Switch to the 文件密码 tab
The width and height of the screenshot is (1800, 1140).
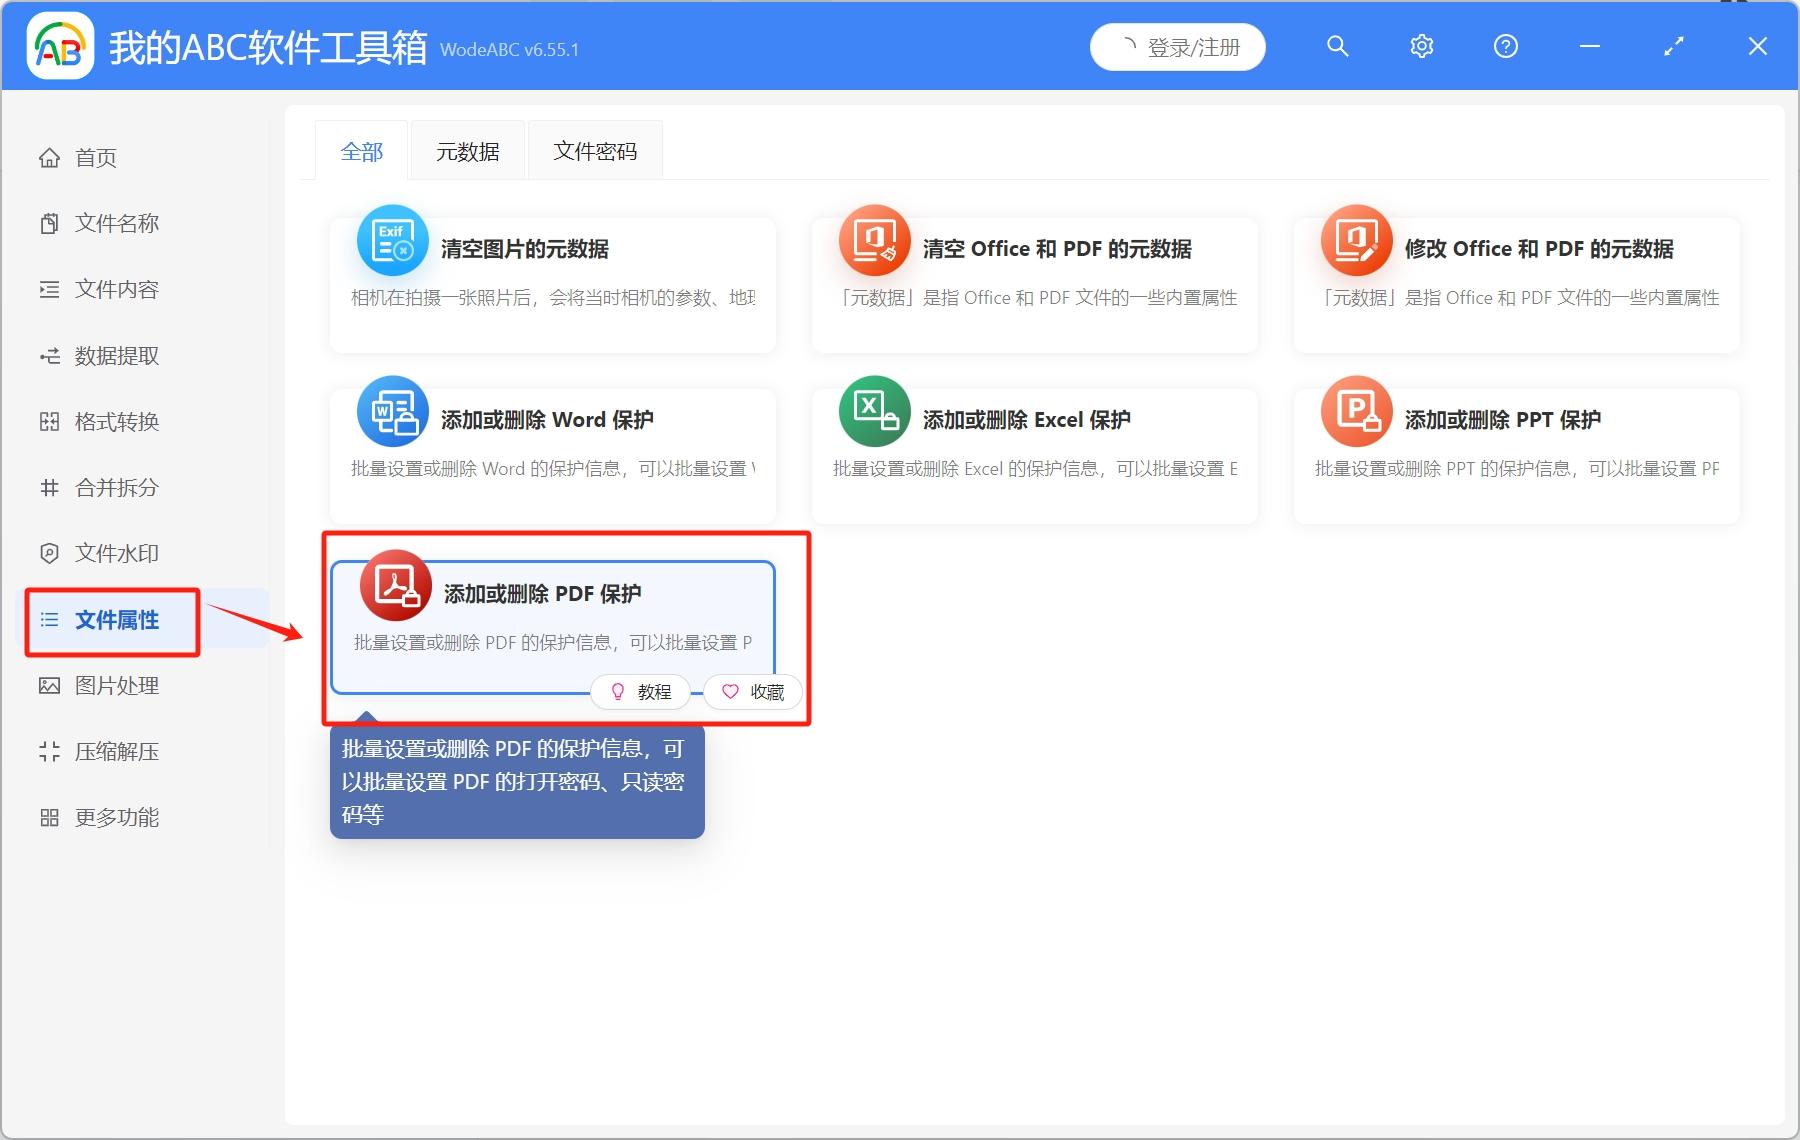pos(595,150)
